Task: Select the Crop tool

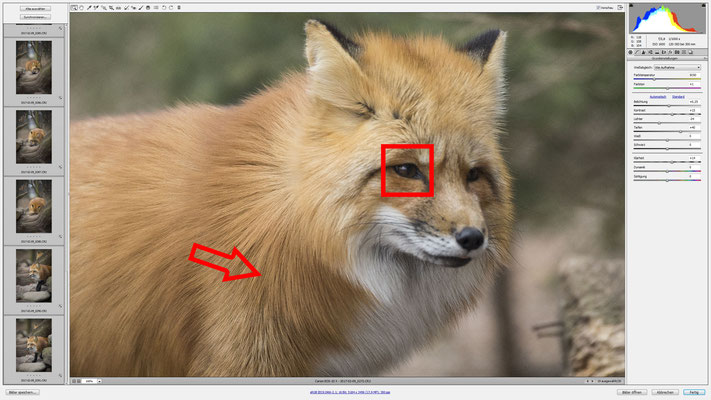Action: coord(111,8)
